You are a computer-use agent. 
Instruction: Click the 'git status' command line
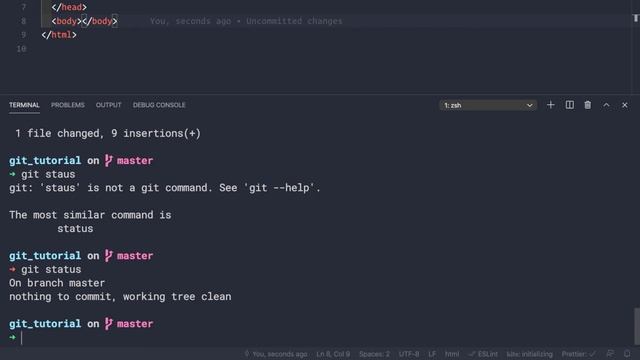(x=51, y=269)
